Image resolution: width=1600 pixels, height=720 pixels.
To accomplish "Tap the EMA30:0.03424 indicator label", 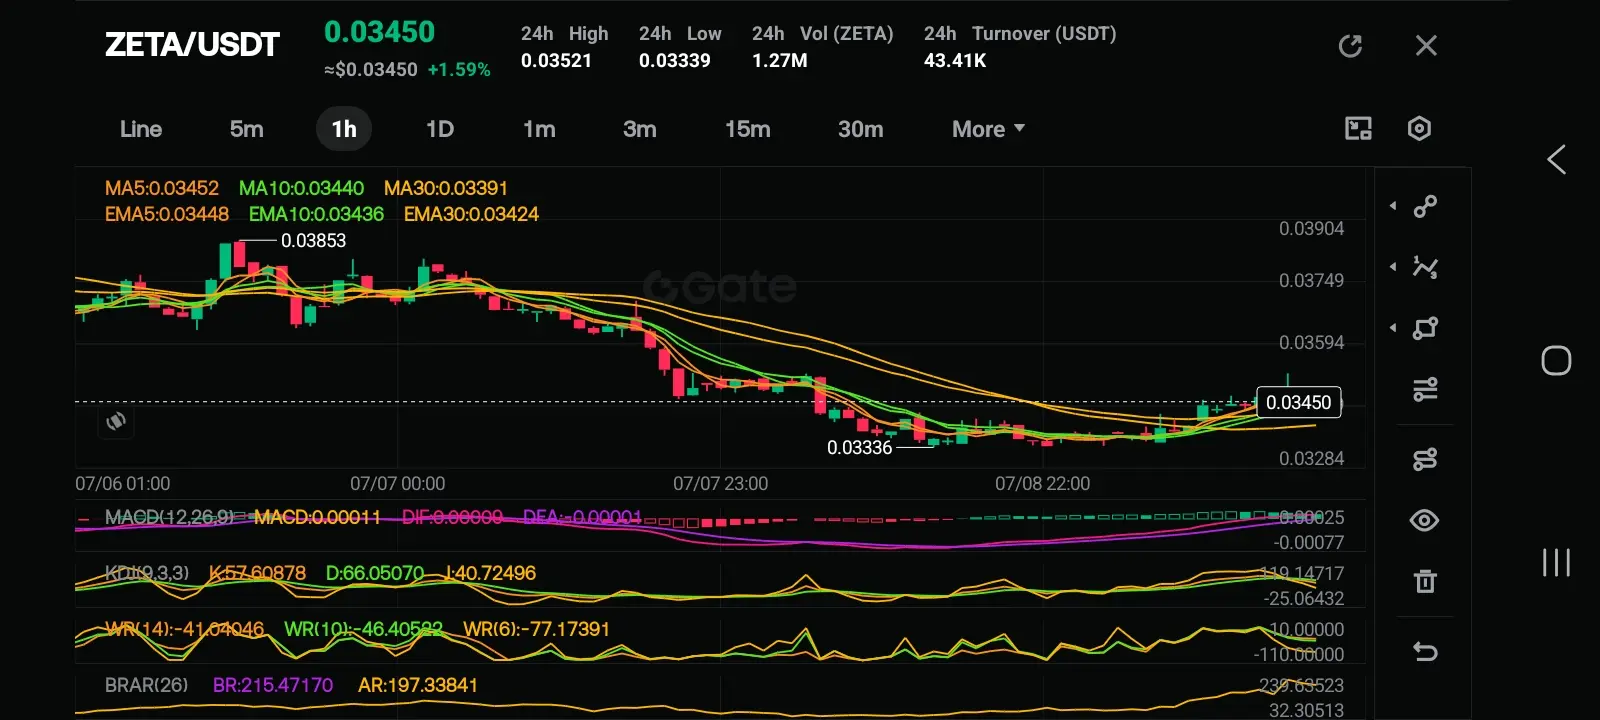I will point(471,214).
